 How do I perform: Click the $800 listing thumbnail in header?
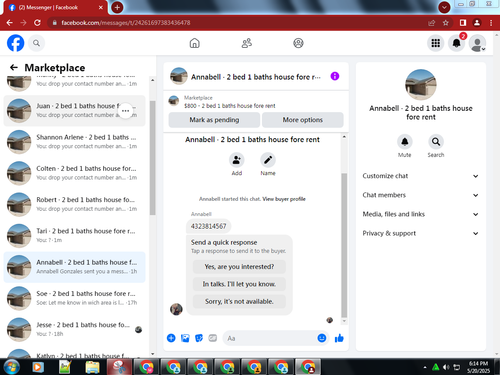click(174, 100)
